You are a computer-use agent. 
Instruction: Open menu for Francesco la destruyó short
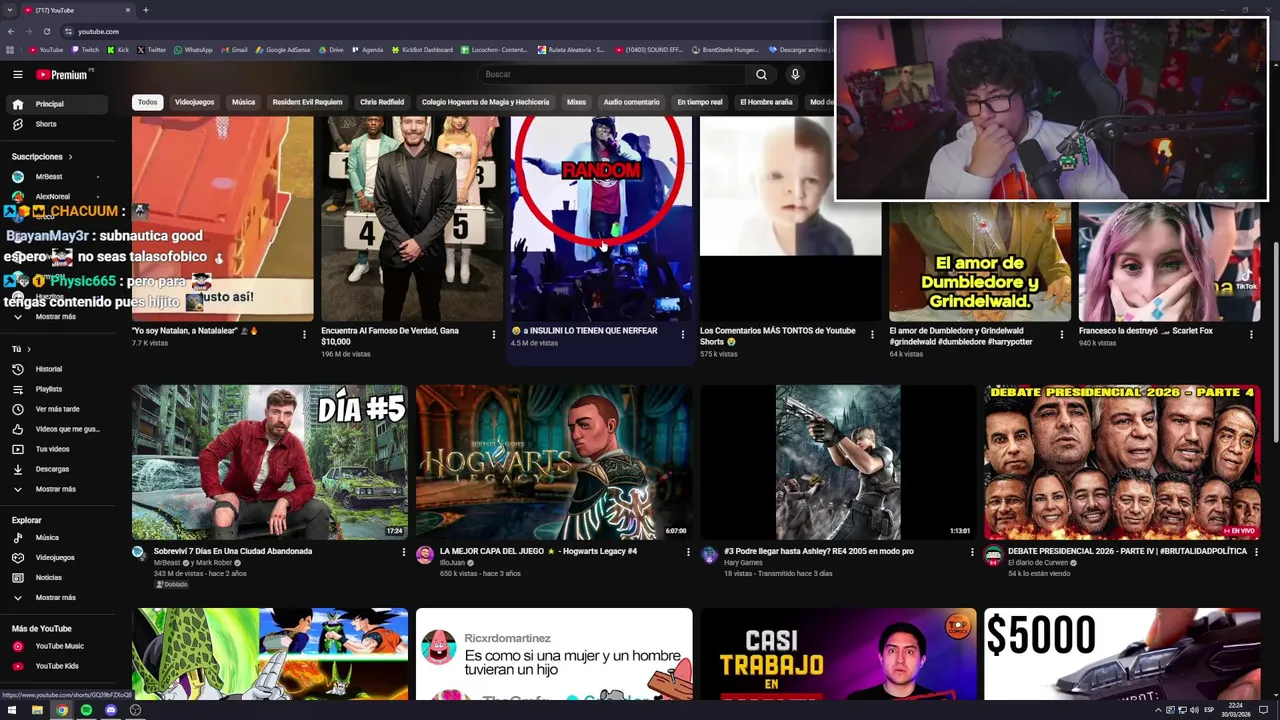click(x=1250, y=335)
